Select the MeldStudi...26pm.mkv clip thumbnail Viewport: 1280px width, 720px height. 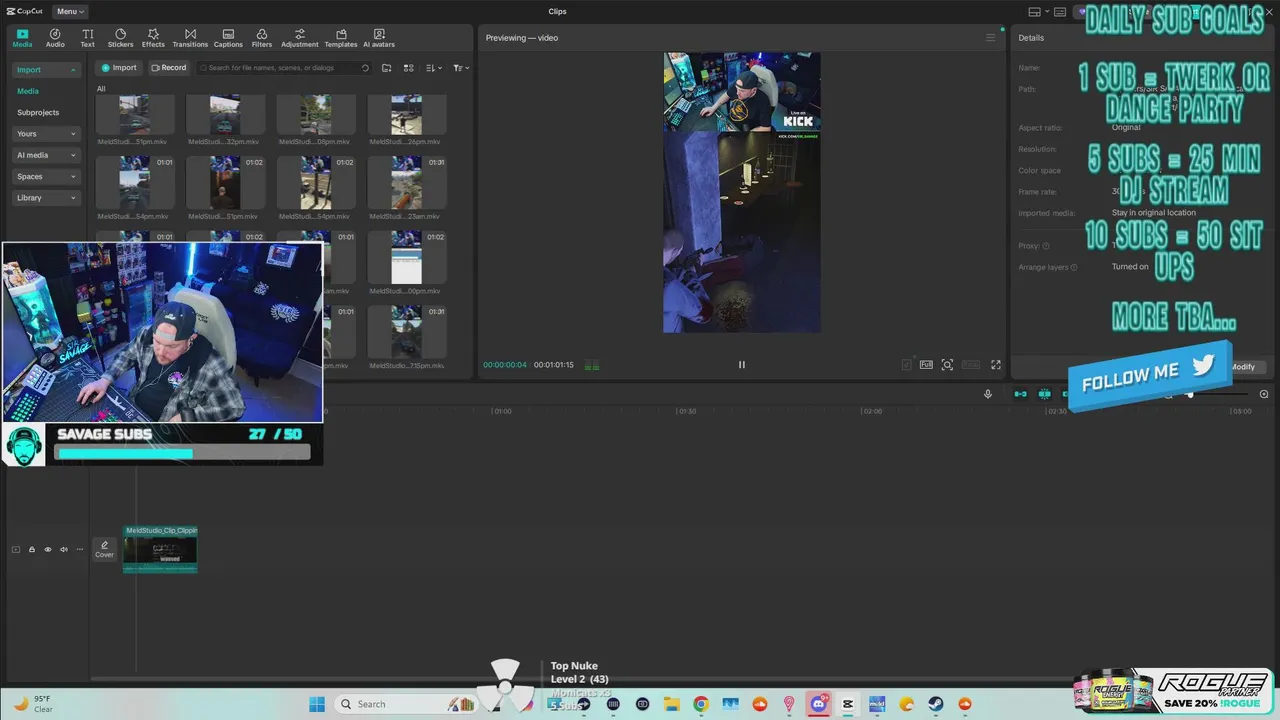pos(407,115)
